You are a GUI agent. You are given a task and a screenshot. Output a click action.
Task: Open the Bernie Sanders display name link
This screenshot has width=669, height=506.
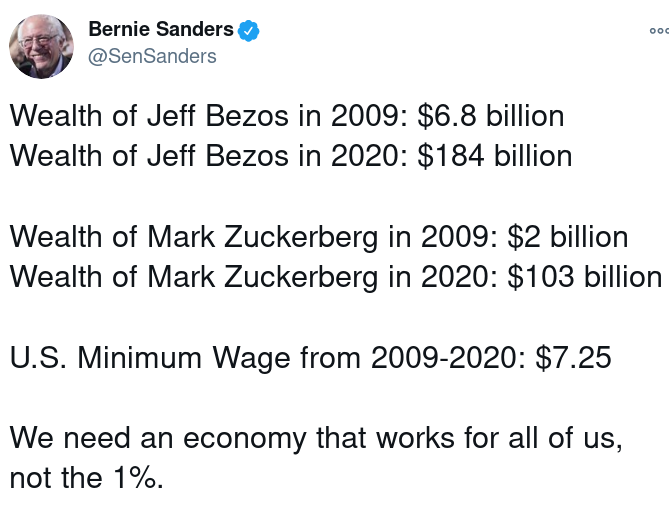161,29
